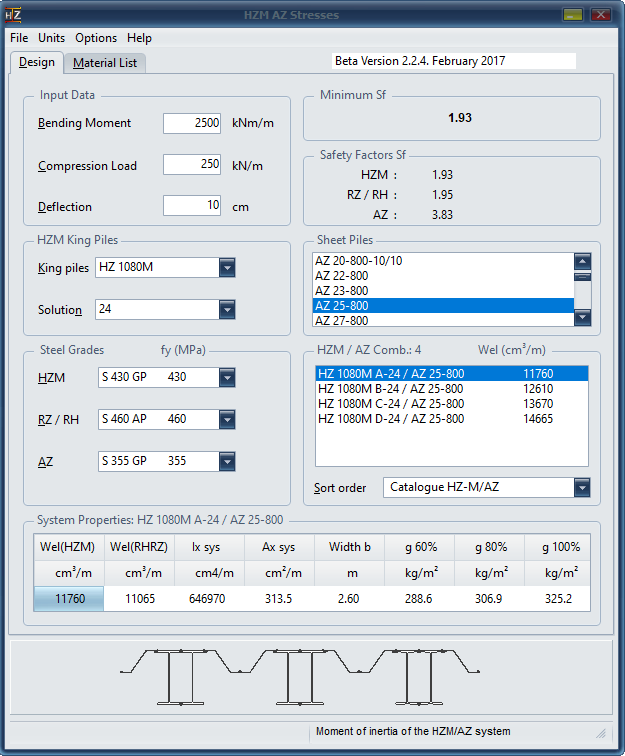Expand the King piles dropdown
This screenshot has width=625, height=756.
[227, 268]
